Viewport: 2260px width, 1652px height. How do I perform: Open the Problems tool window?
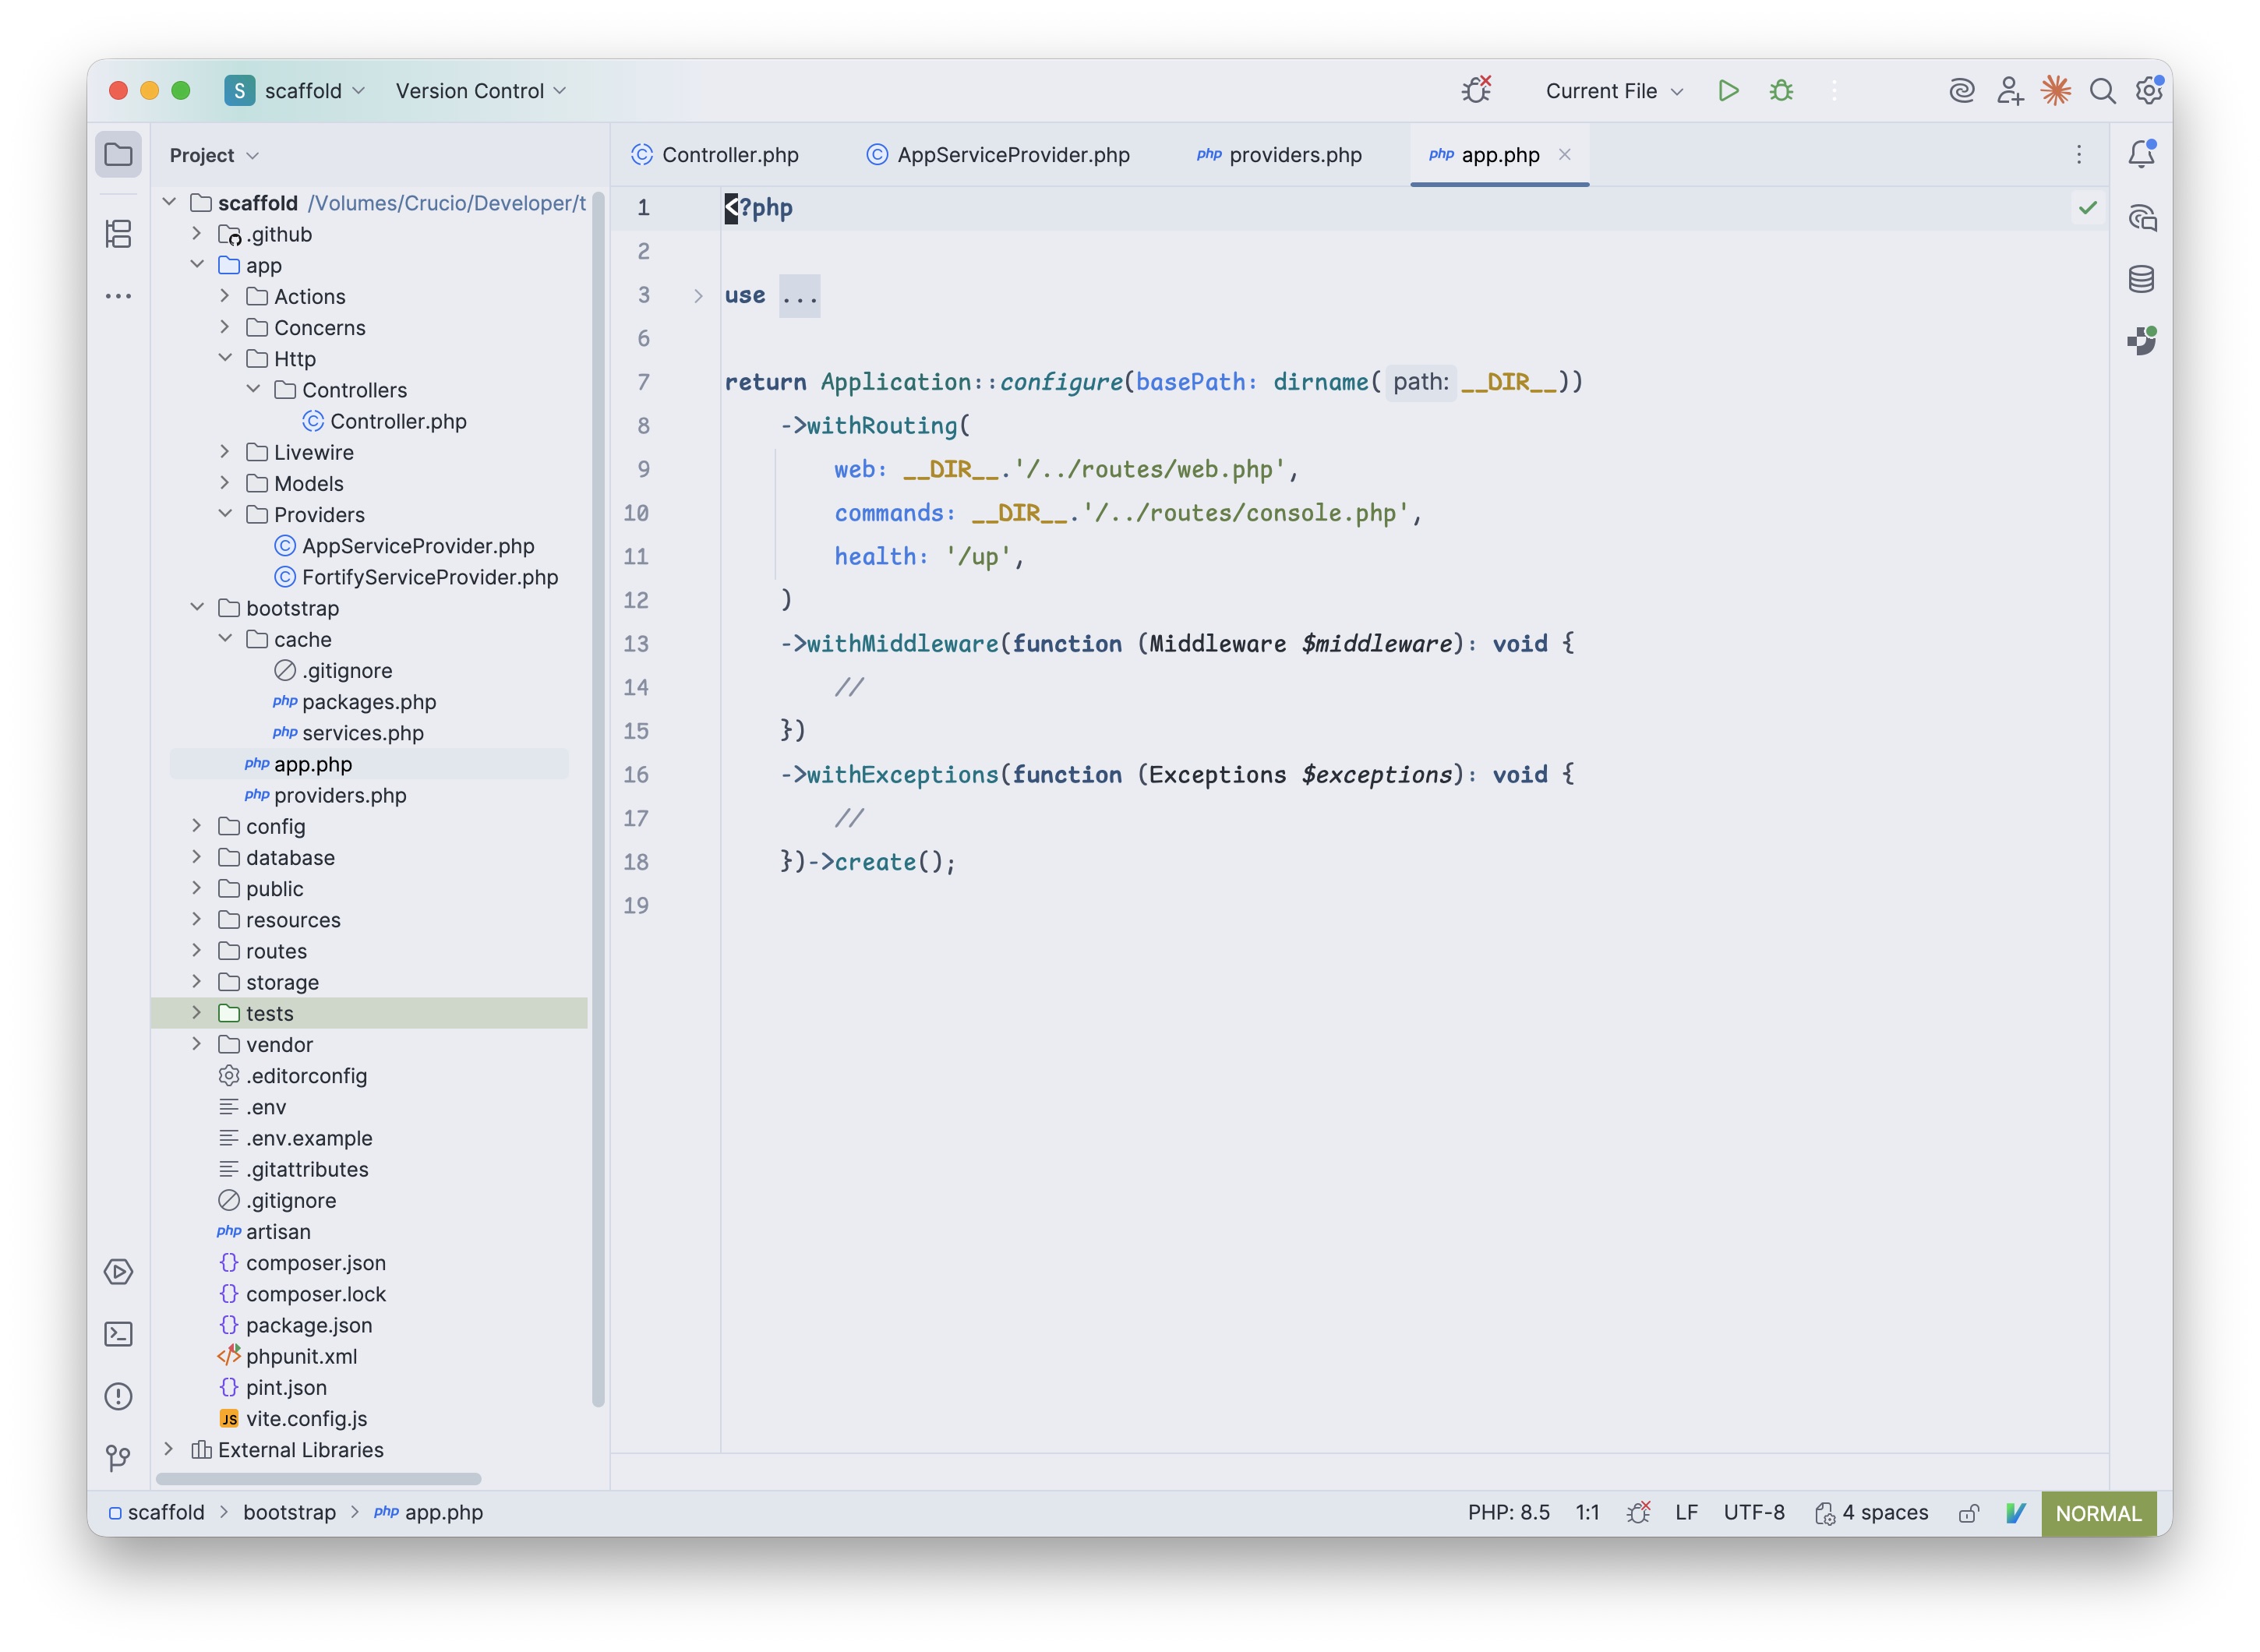tap(118, 1396)
